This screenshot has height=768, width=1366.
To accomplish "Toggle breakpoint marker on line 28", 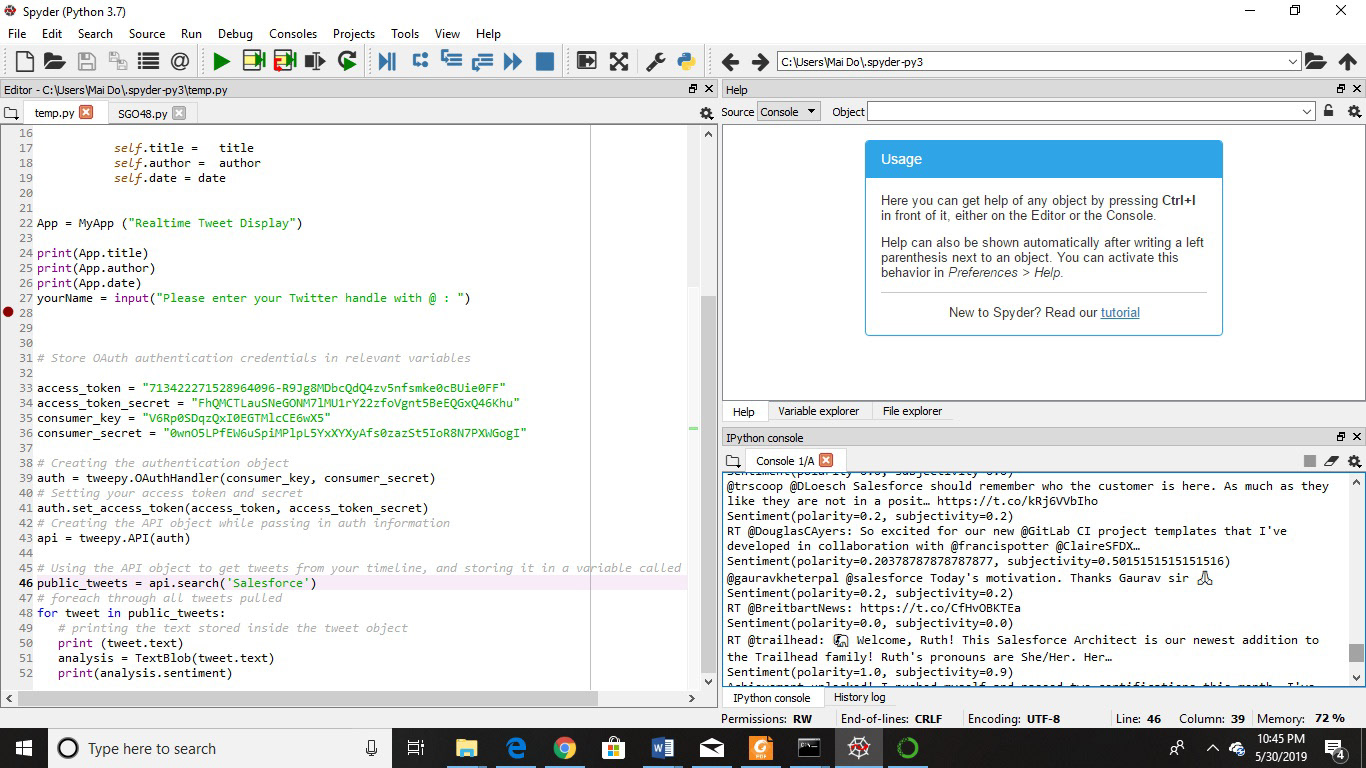I will point(8,313).
